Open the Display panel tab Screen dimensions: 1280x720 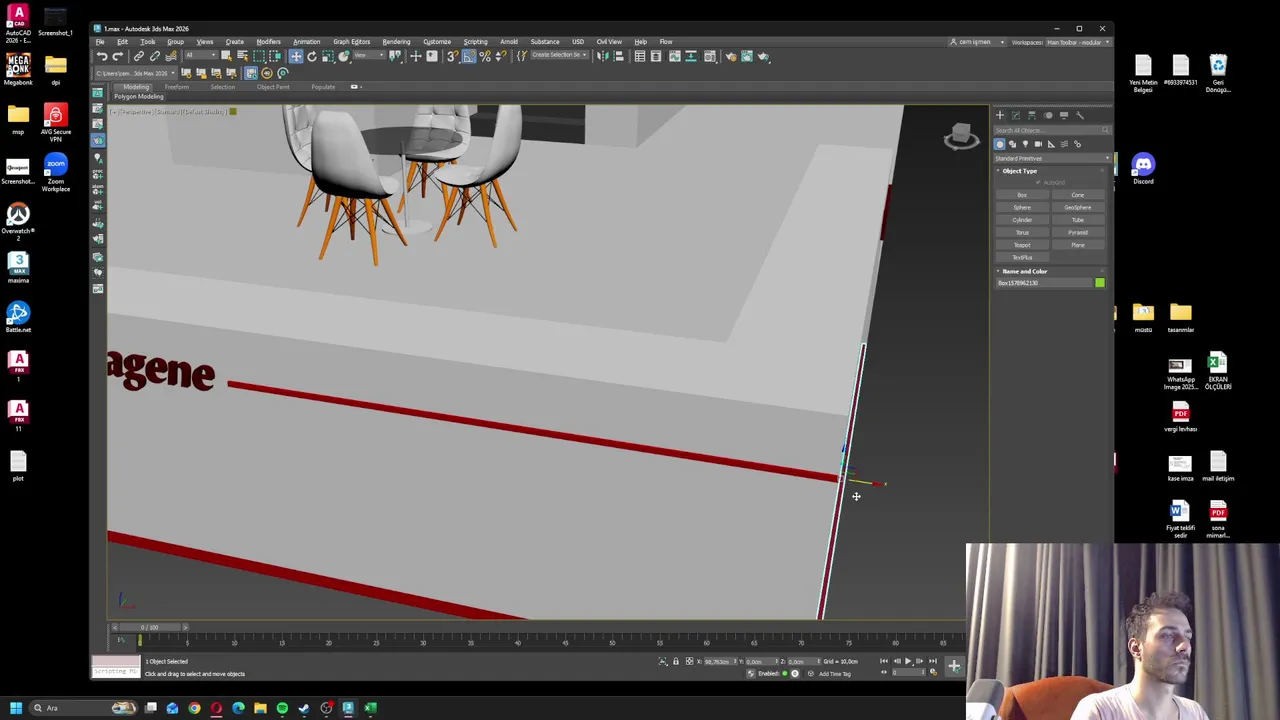1064,115
